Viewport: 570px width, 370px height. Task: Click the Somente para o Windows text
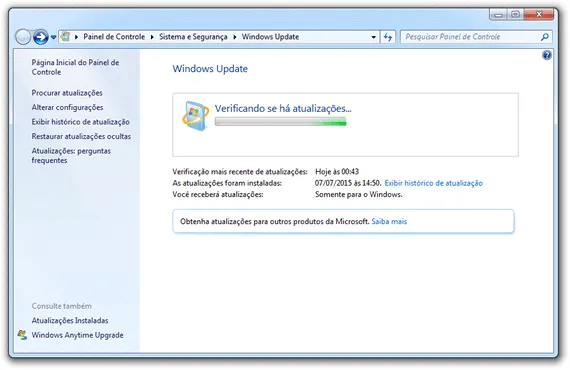pyautogui.click(x=358, y=194)
